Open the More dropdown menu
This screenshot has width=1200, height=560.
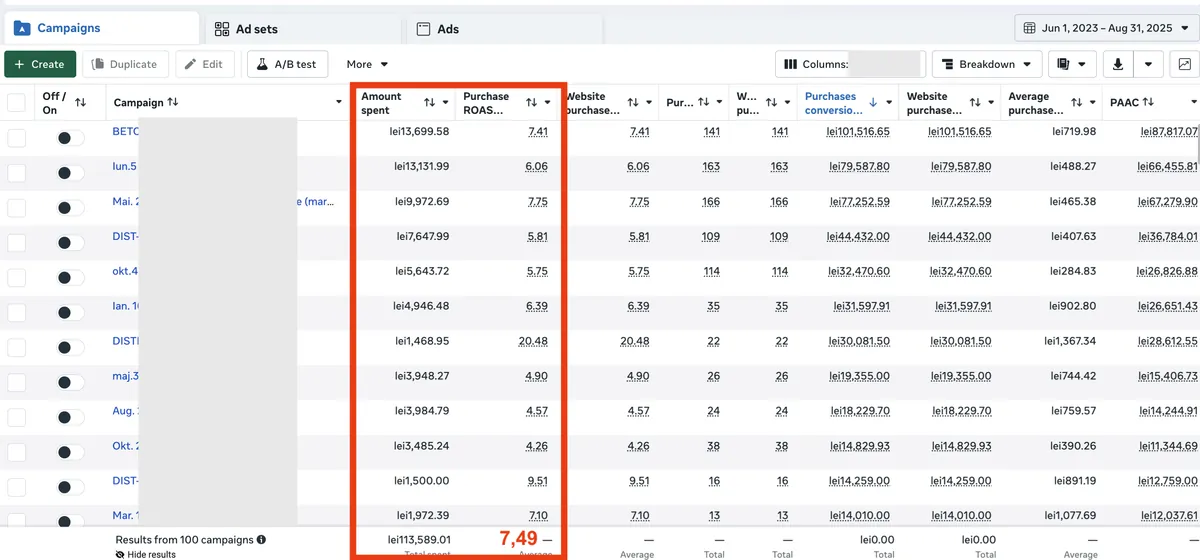coord(367,64)
